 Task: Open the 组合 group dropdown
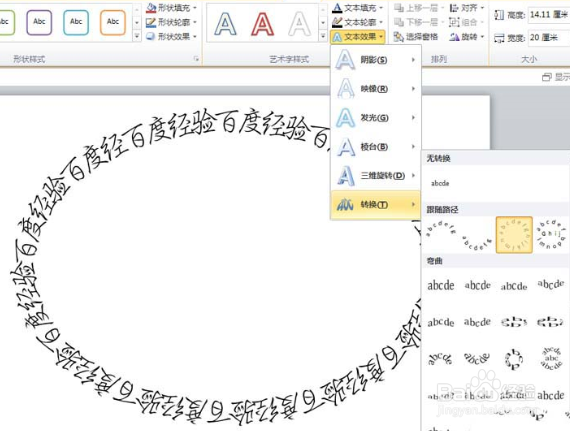[467, 22]
